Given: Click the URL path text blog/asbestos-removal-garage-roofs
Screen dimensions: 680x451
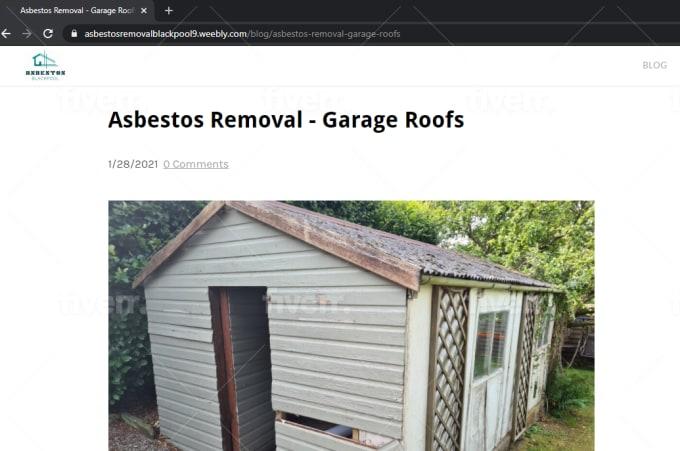Looking at the screenshot, I should (x=325, y=34).
